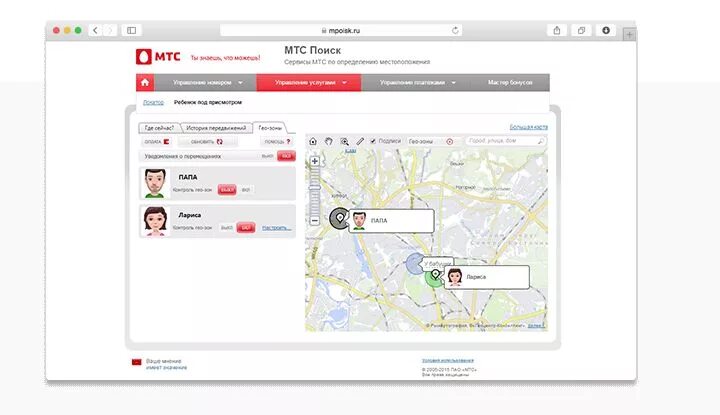
Task: Go back with the browser back arrow
Action: pyautogui.click(x=96, y=30)
